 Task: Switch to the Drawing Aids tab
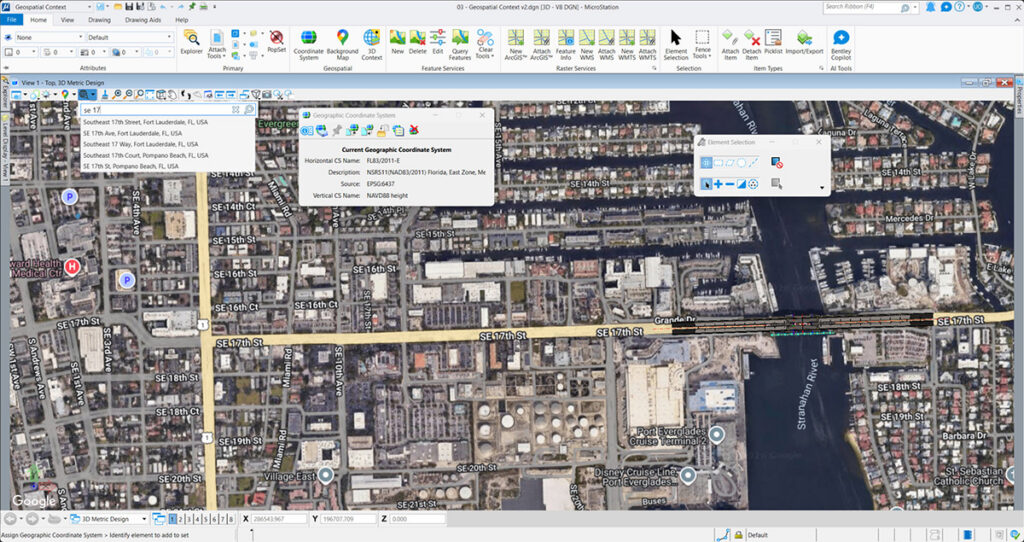(145, 19)
